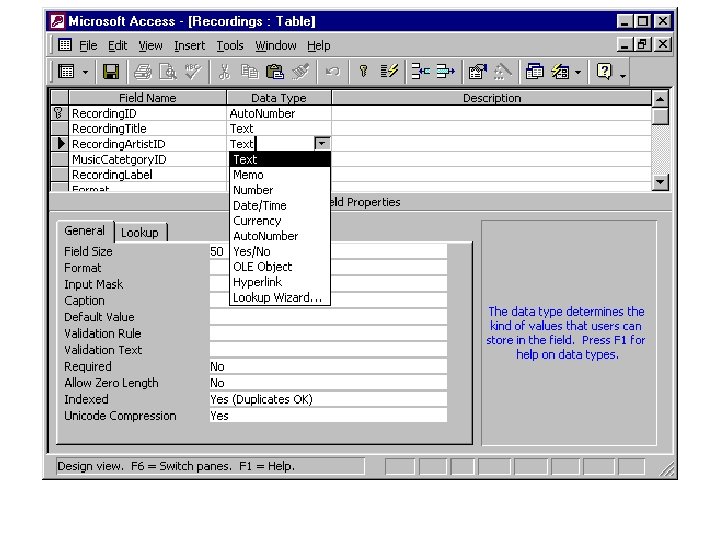Click the Database Window toolbar icon
Screen dimensions: 720x540
click(534, 71)
